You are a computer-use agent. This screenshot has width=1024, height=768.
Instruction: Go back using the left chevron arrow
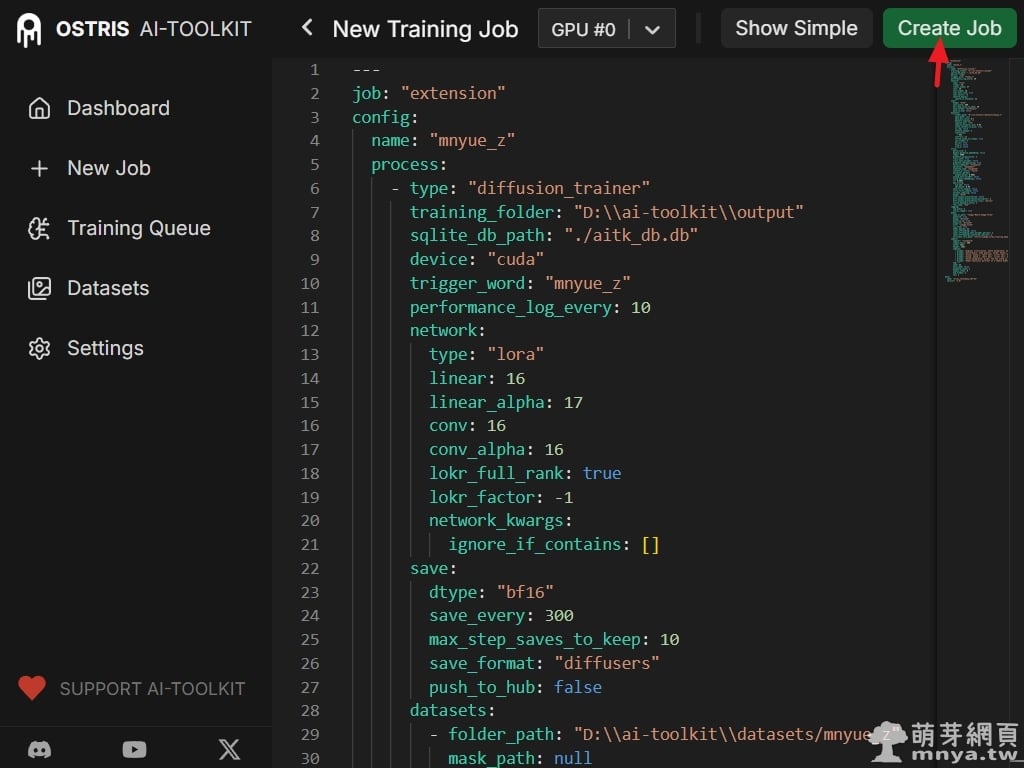pos(307,28)
